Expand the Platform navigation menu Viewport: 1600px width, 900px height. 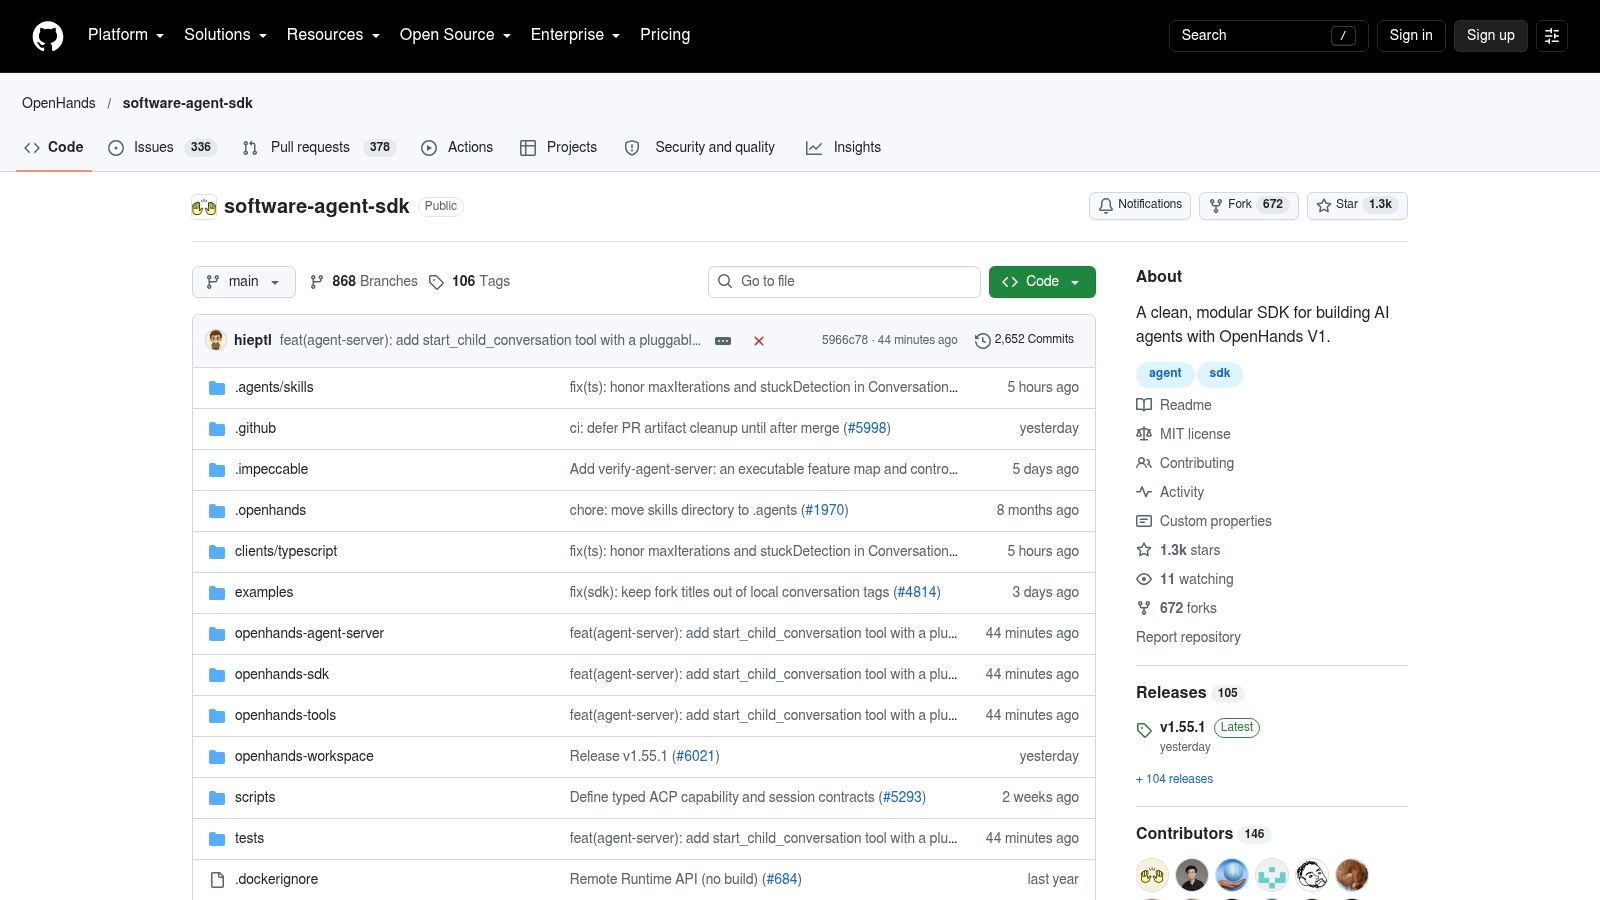[x=126, y=35]
